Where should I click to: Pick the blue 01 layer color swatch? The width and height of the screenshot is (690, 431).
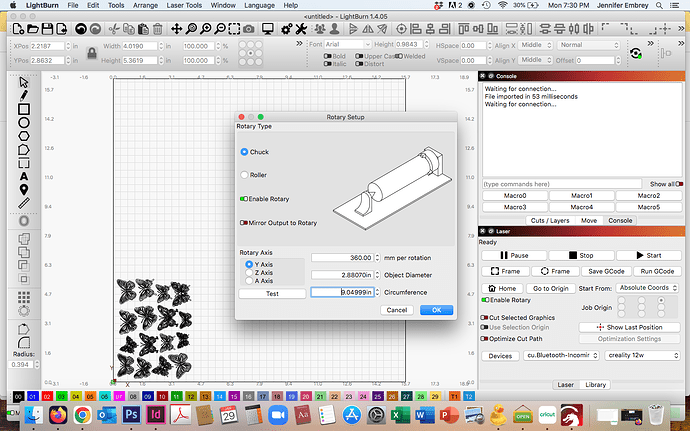point(33,396)
